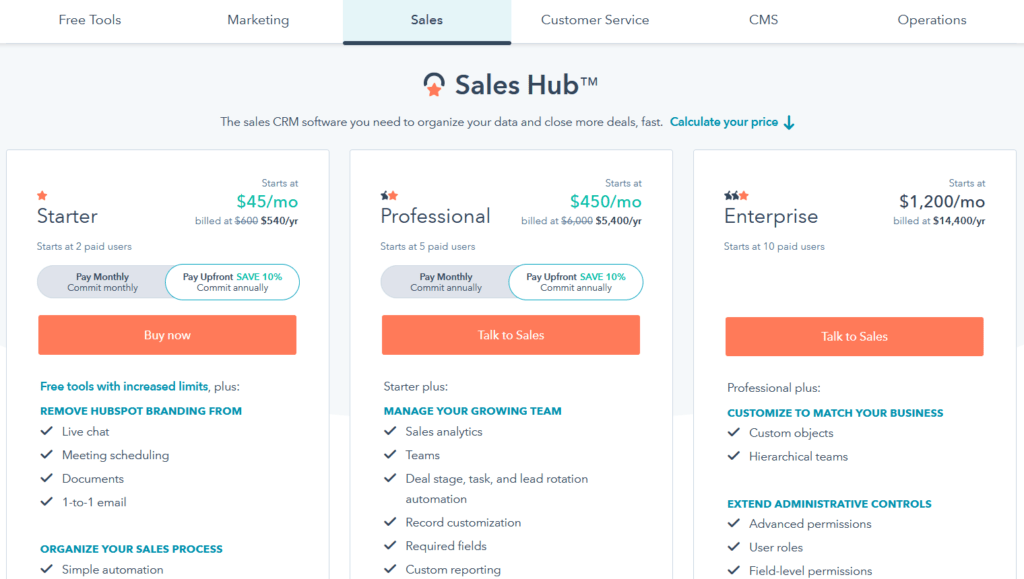Click the Starts at 10 paid users text

point(774,246)
